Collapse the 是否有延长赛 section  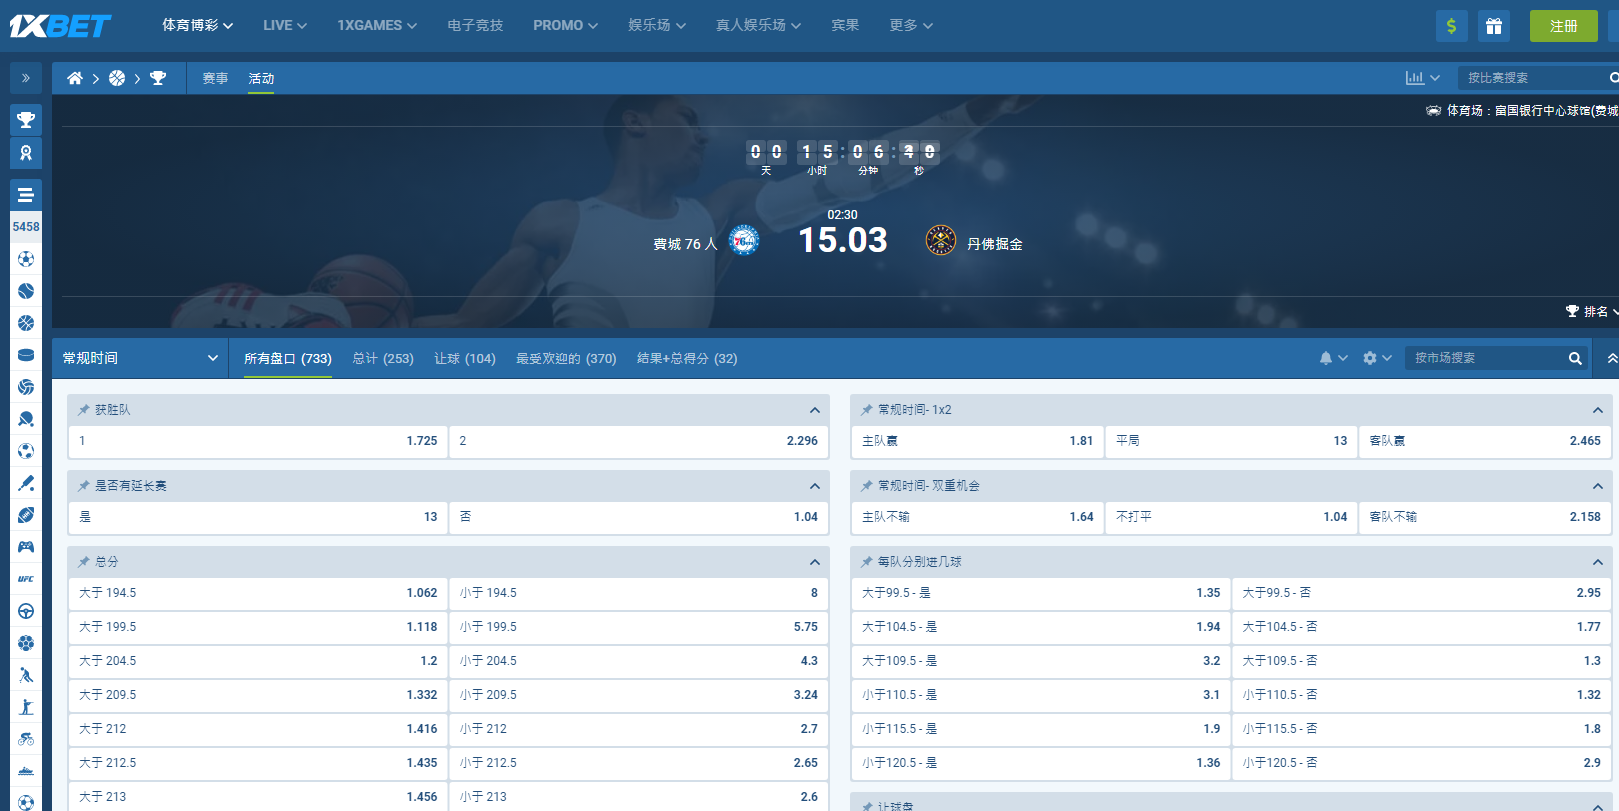[814, 486]
